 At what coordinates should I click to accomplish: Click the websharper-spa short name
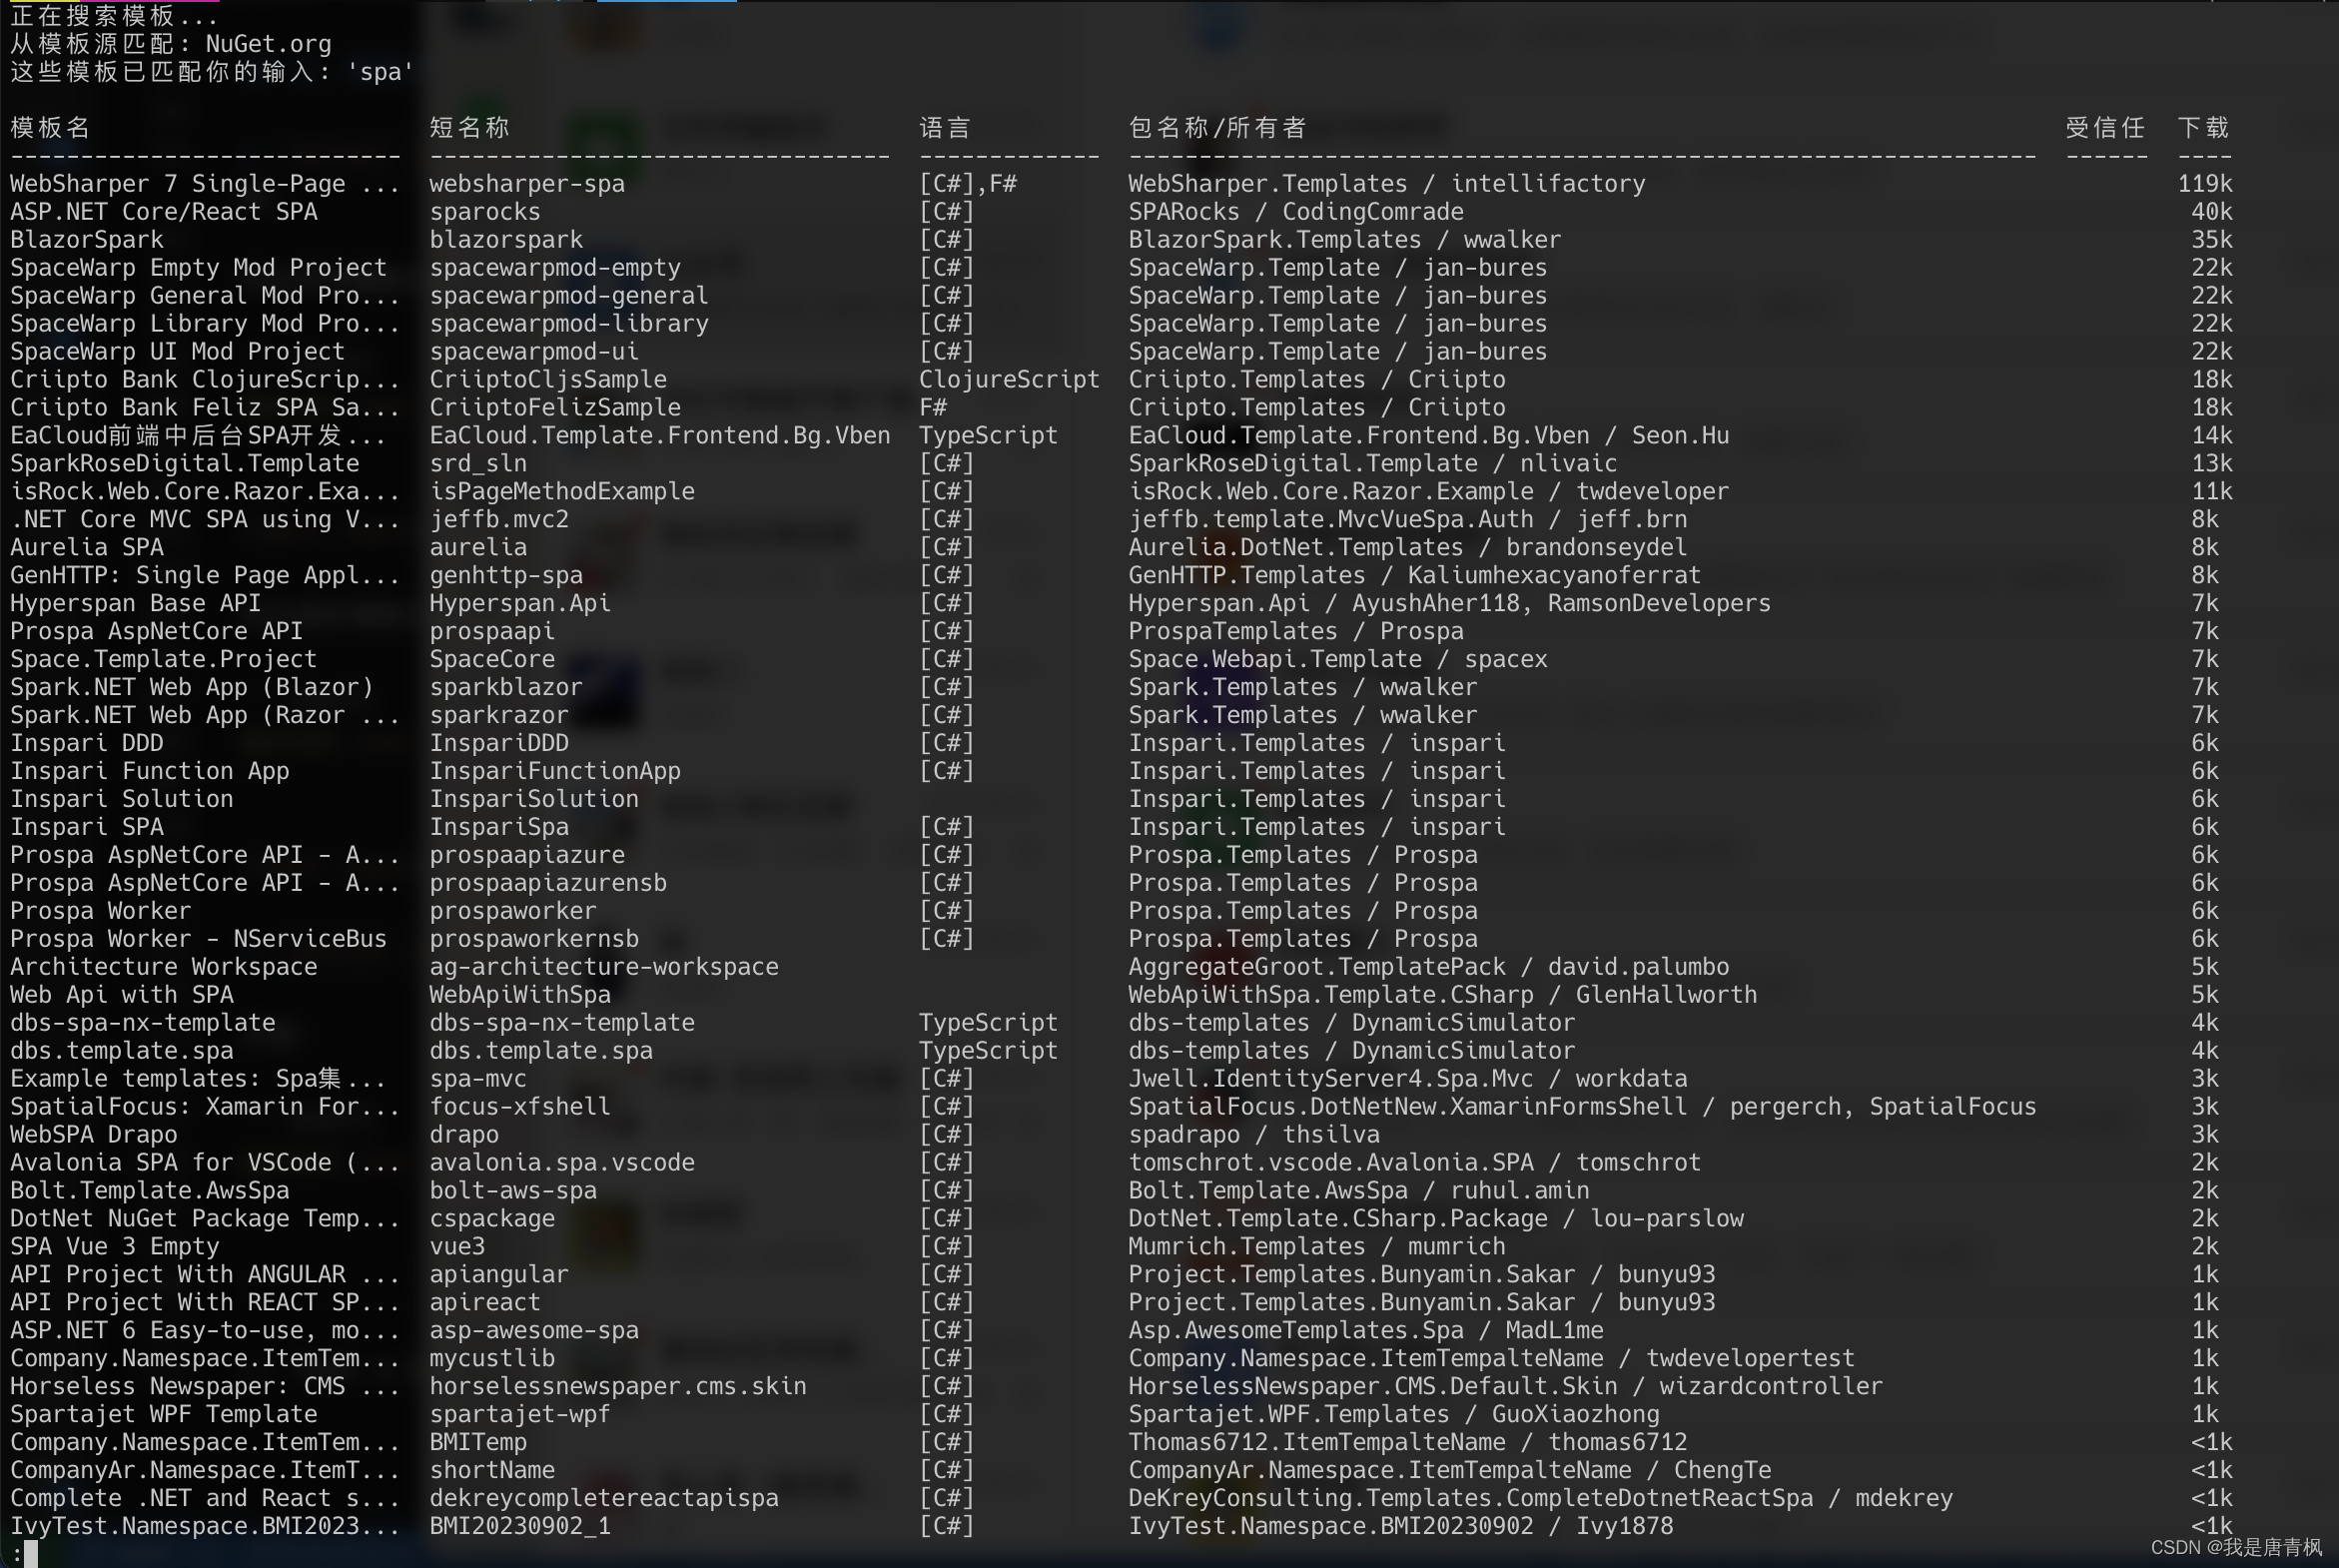pos(527,184)
